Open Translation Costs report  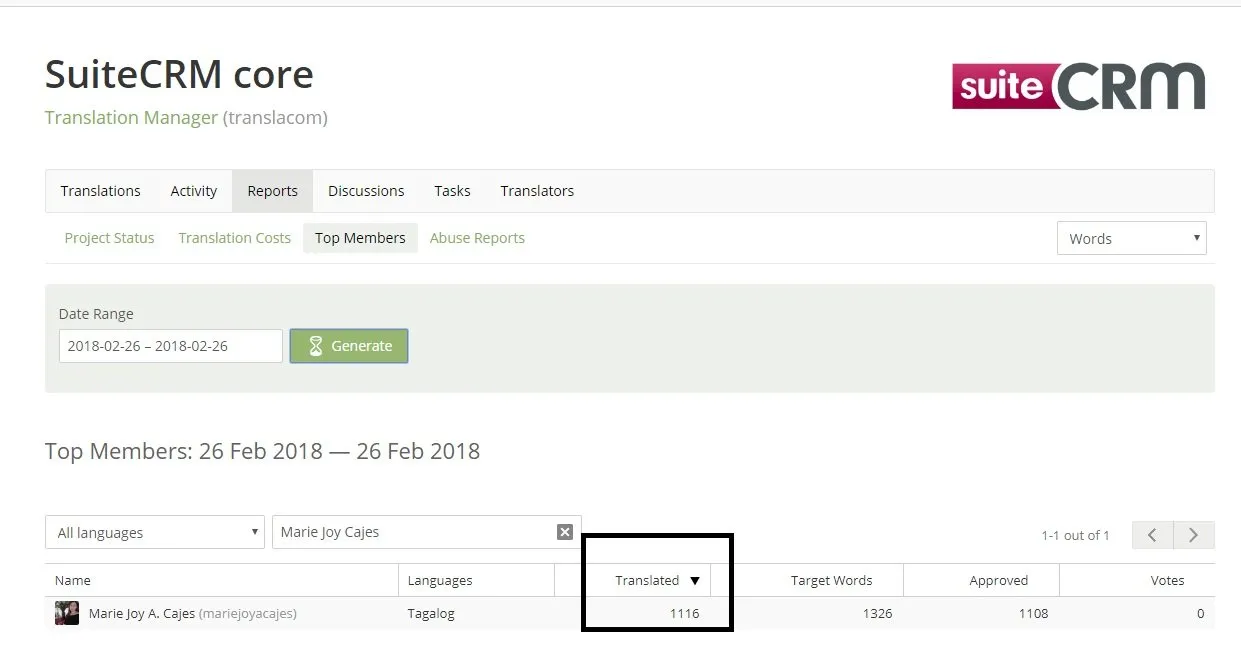234,238
